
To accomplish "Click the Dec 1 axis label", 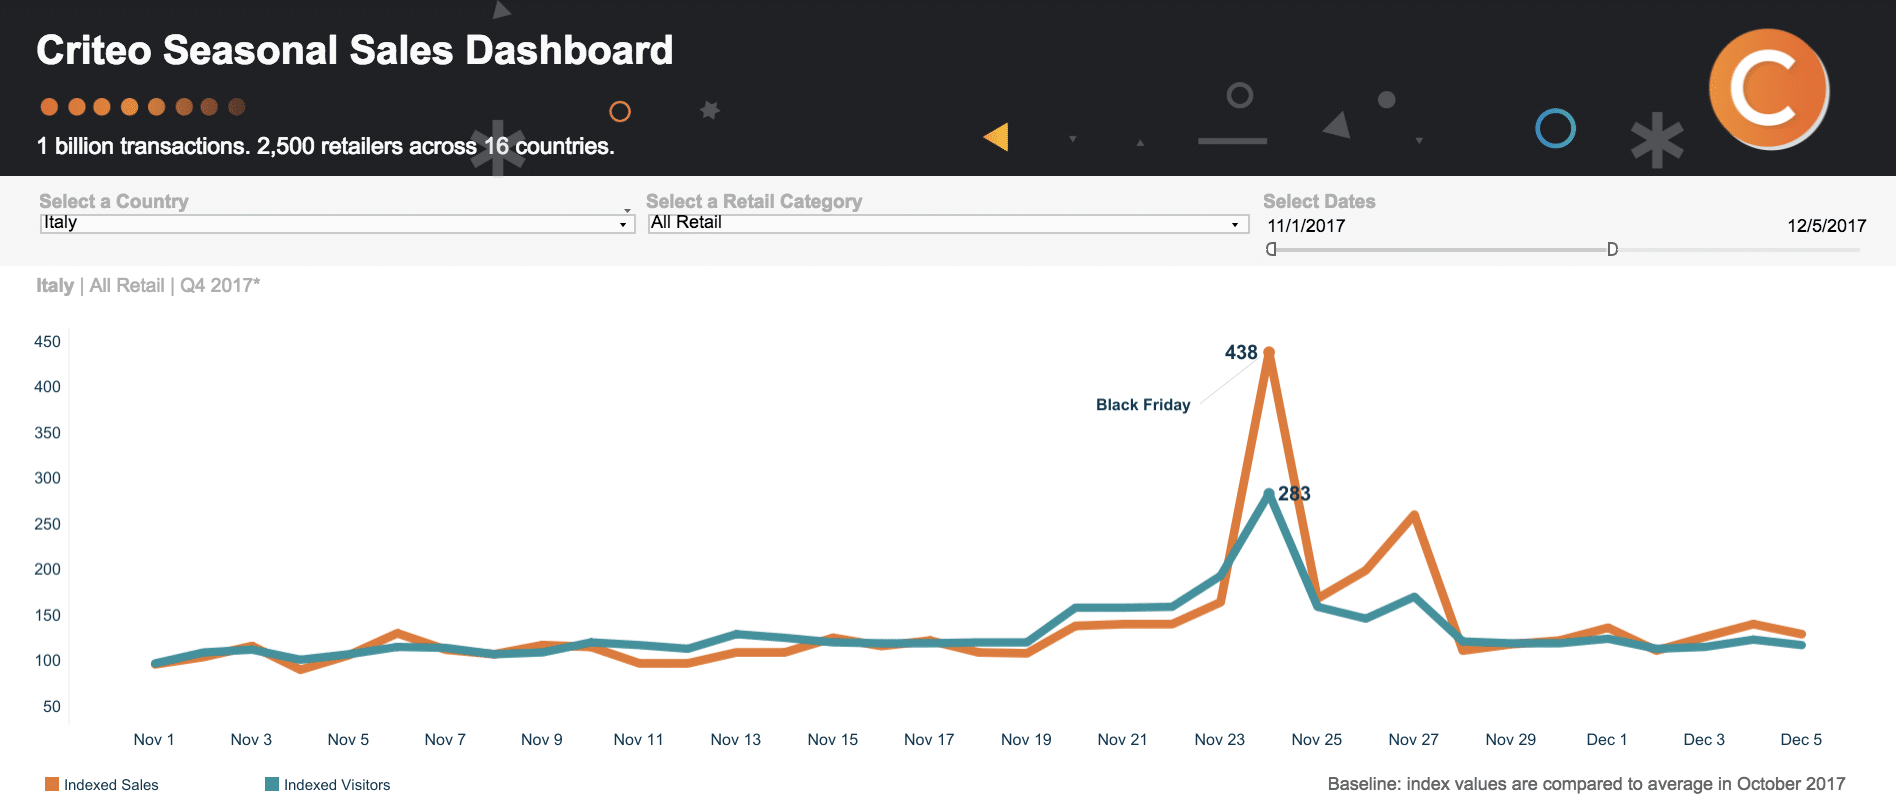I will click(x=1607, y=740).
